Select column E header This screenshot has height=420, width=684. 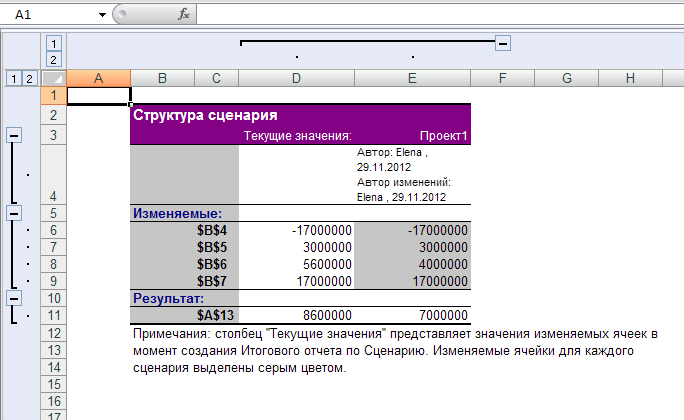click(412, 79)
